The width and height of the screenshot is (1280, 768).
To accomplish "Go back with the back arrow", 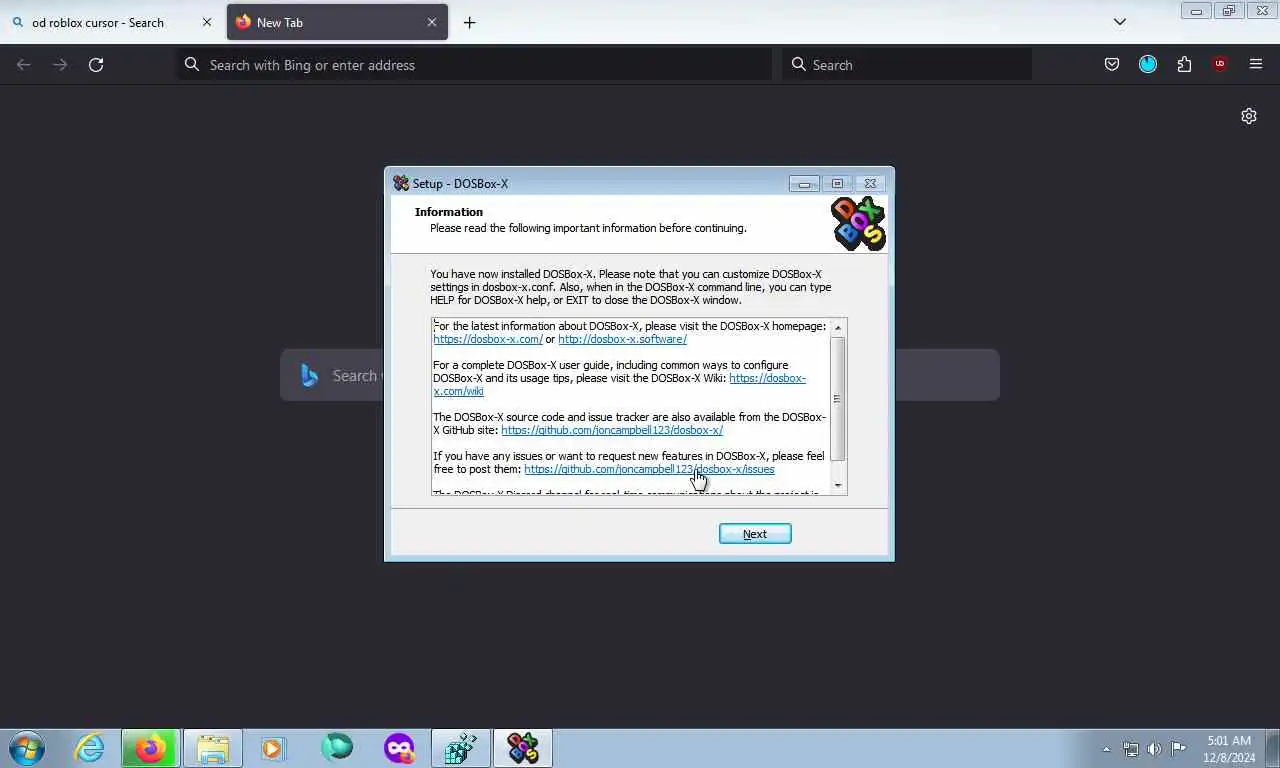I will 24,65.
